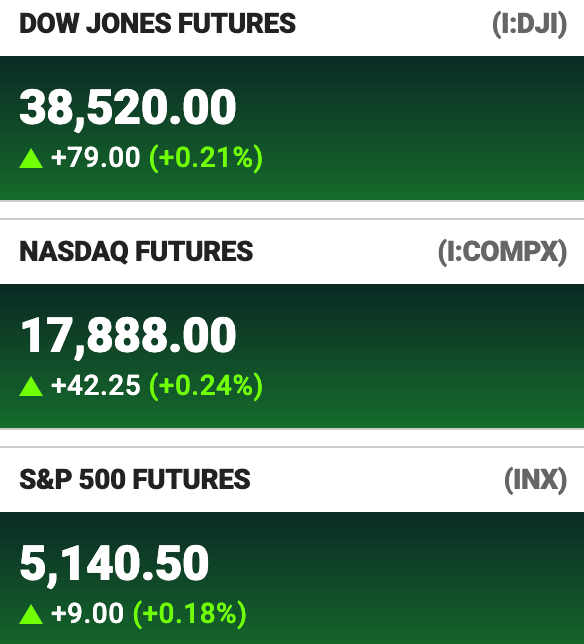Click the +42.25 point change value
This screenshot has width=584, height=644.
click(x=95, y=386)
